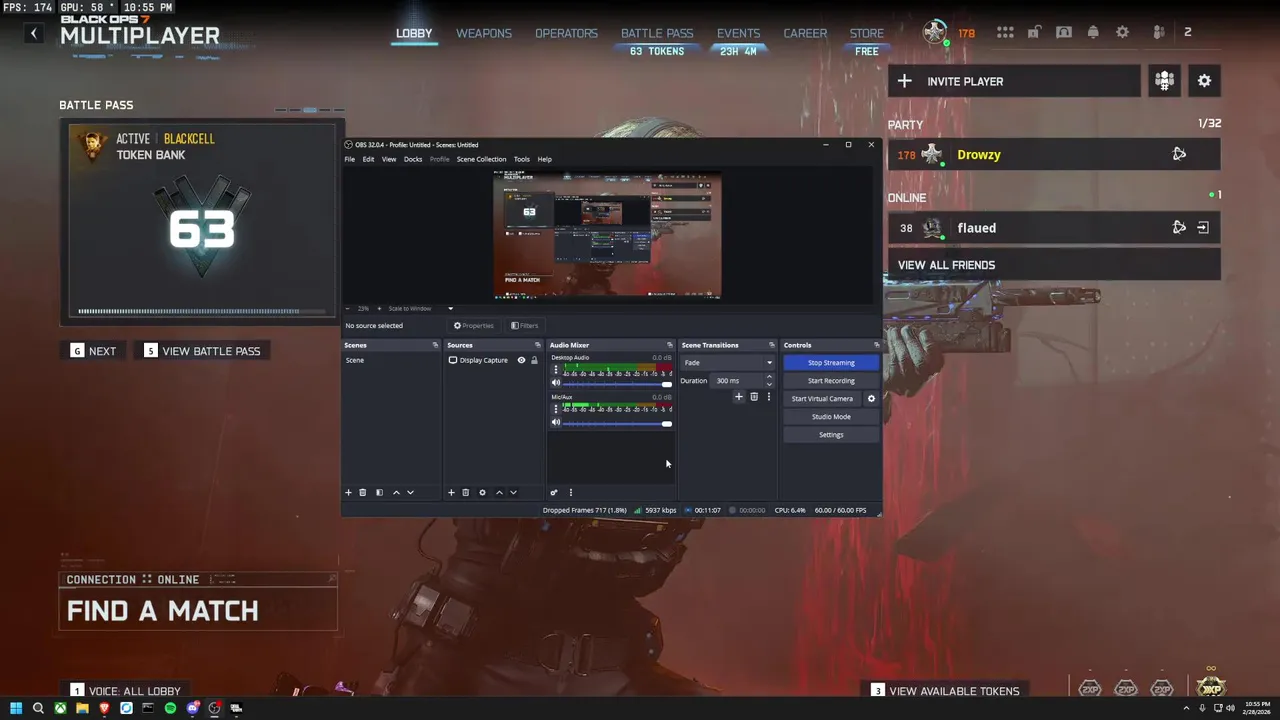Open the game notifications bell icon
This screenshot has width=1280, height=720.
pyautogui.click(x=1093, y=32)
